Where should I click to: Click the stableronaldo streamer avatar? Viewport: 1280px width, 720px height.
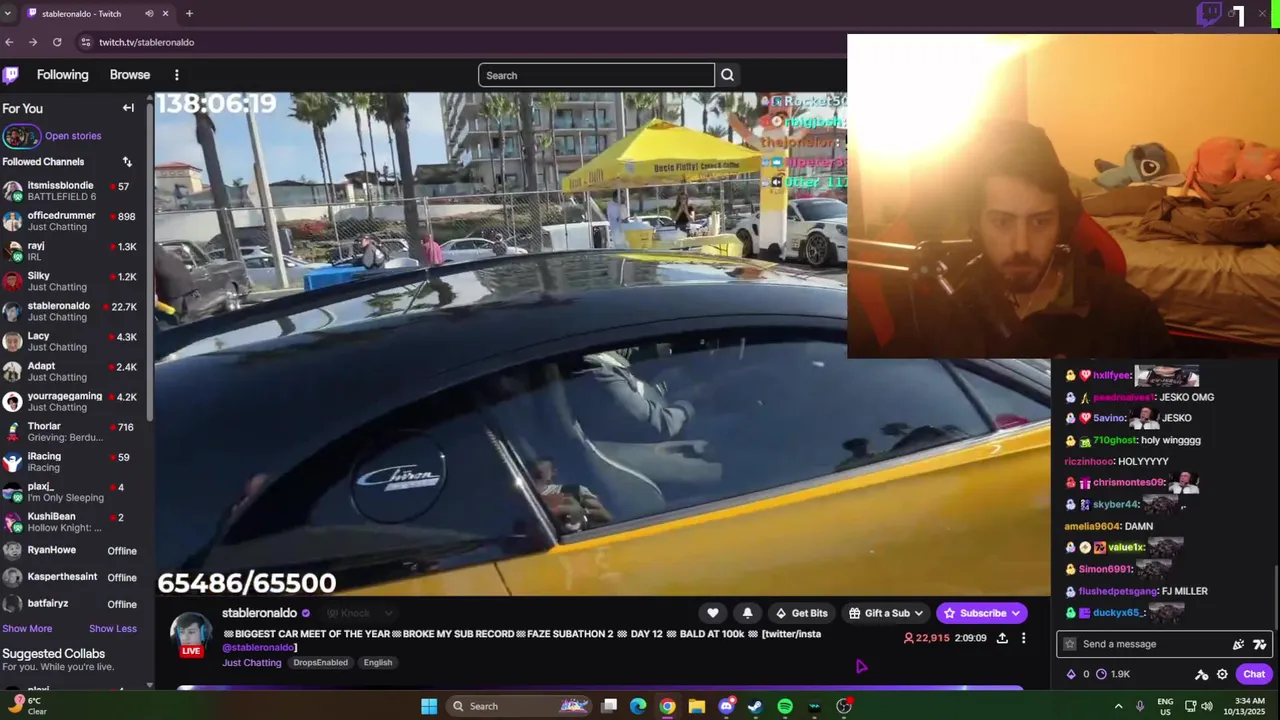click(191, 634)
